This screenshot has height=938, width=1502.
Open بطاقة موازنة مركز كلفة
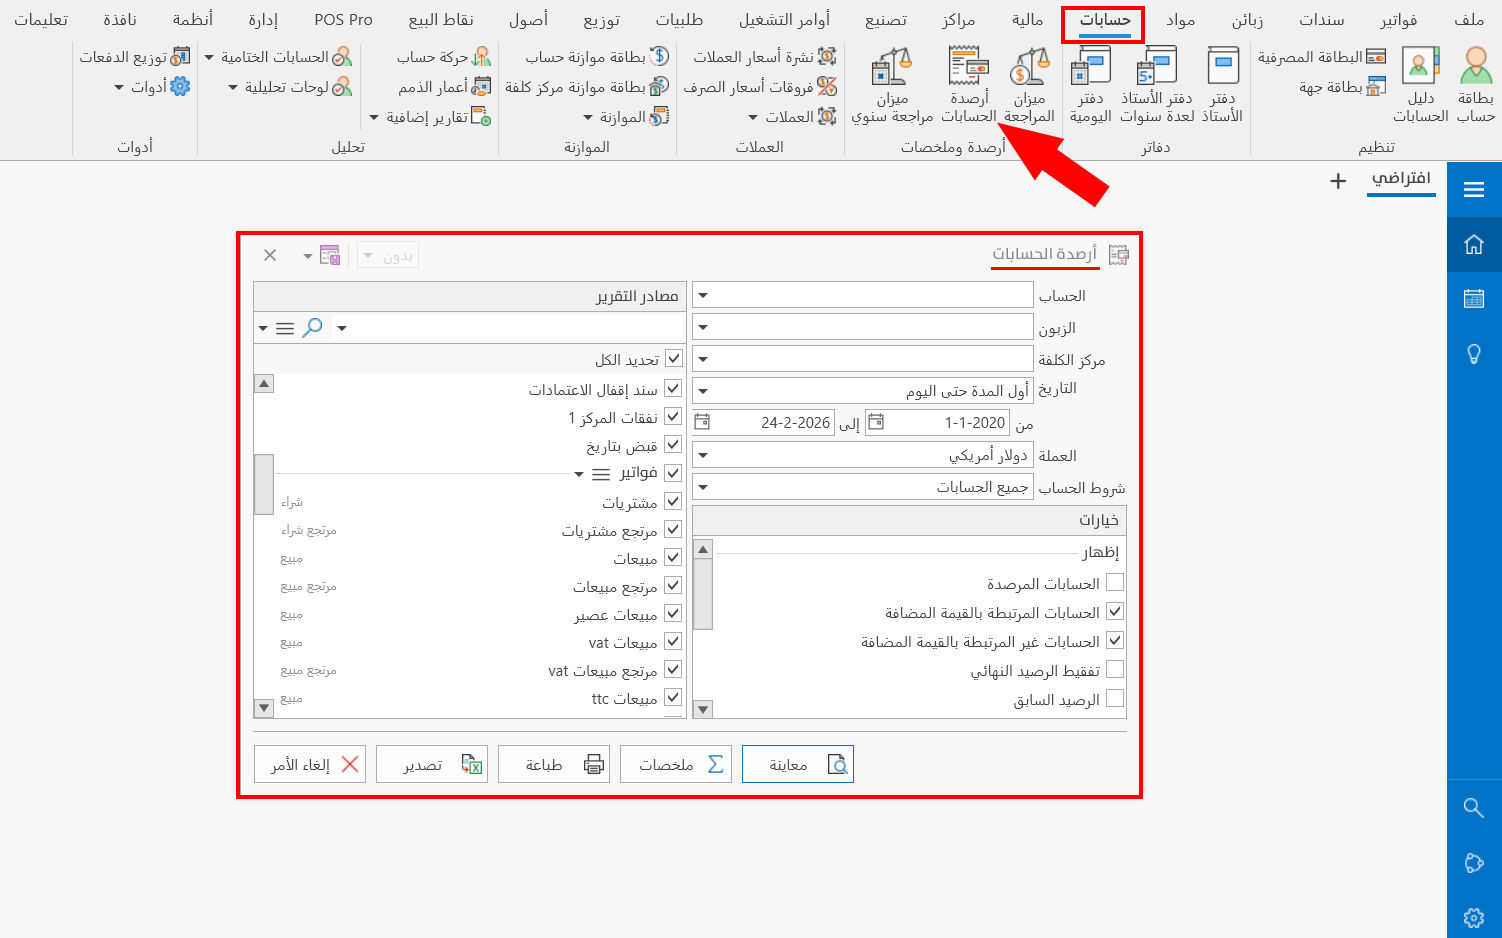tap(587, 87)
